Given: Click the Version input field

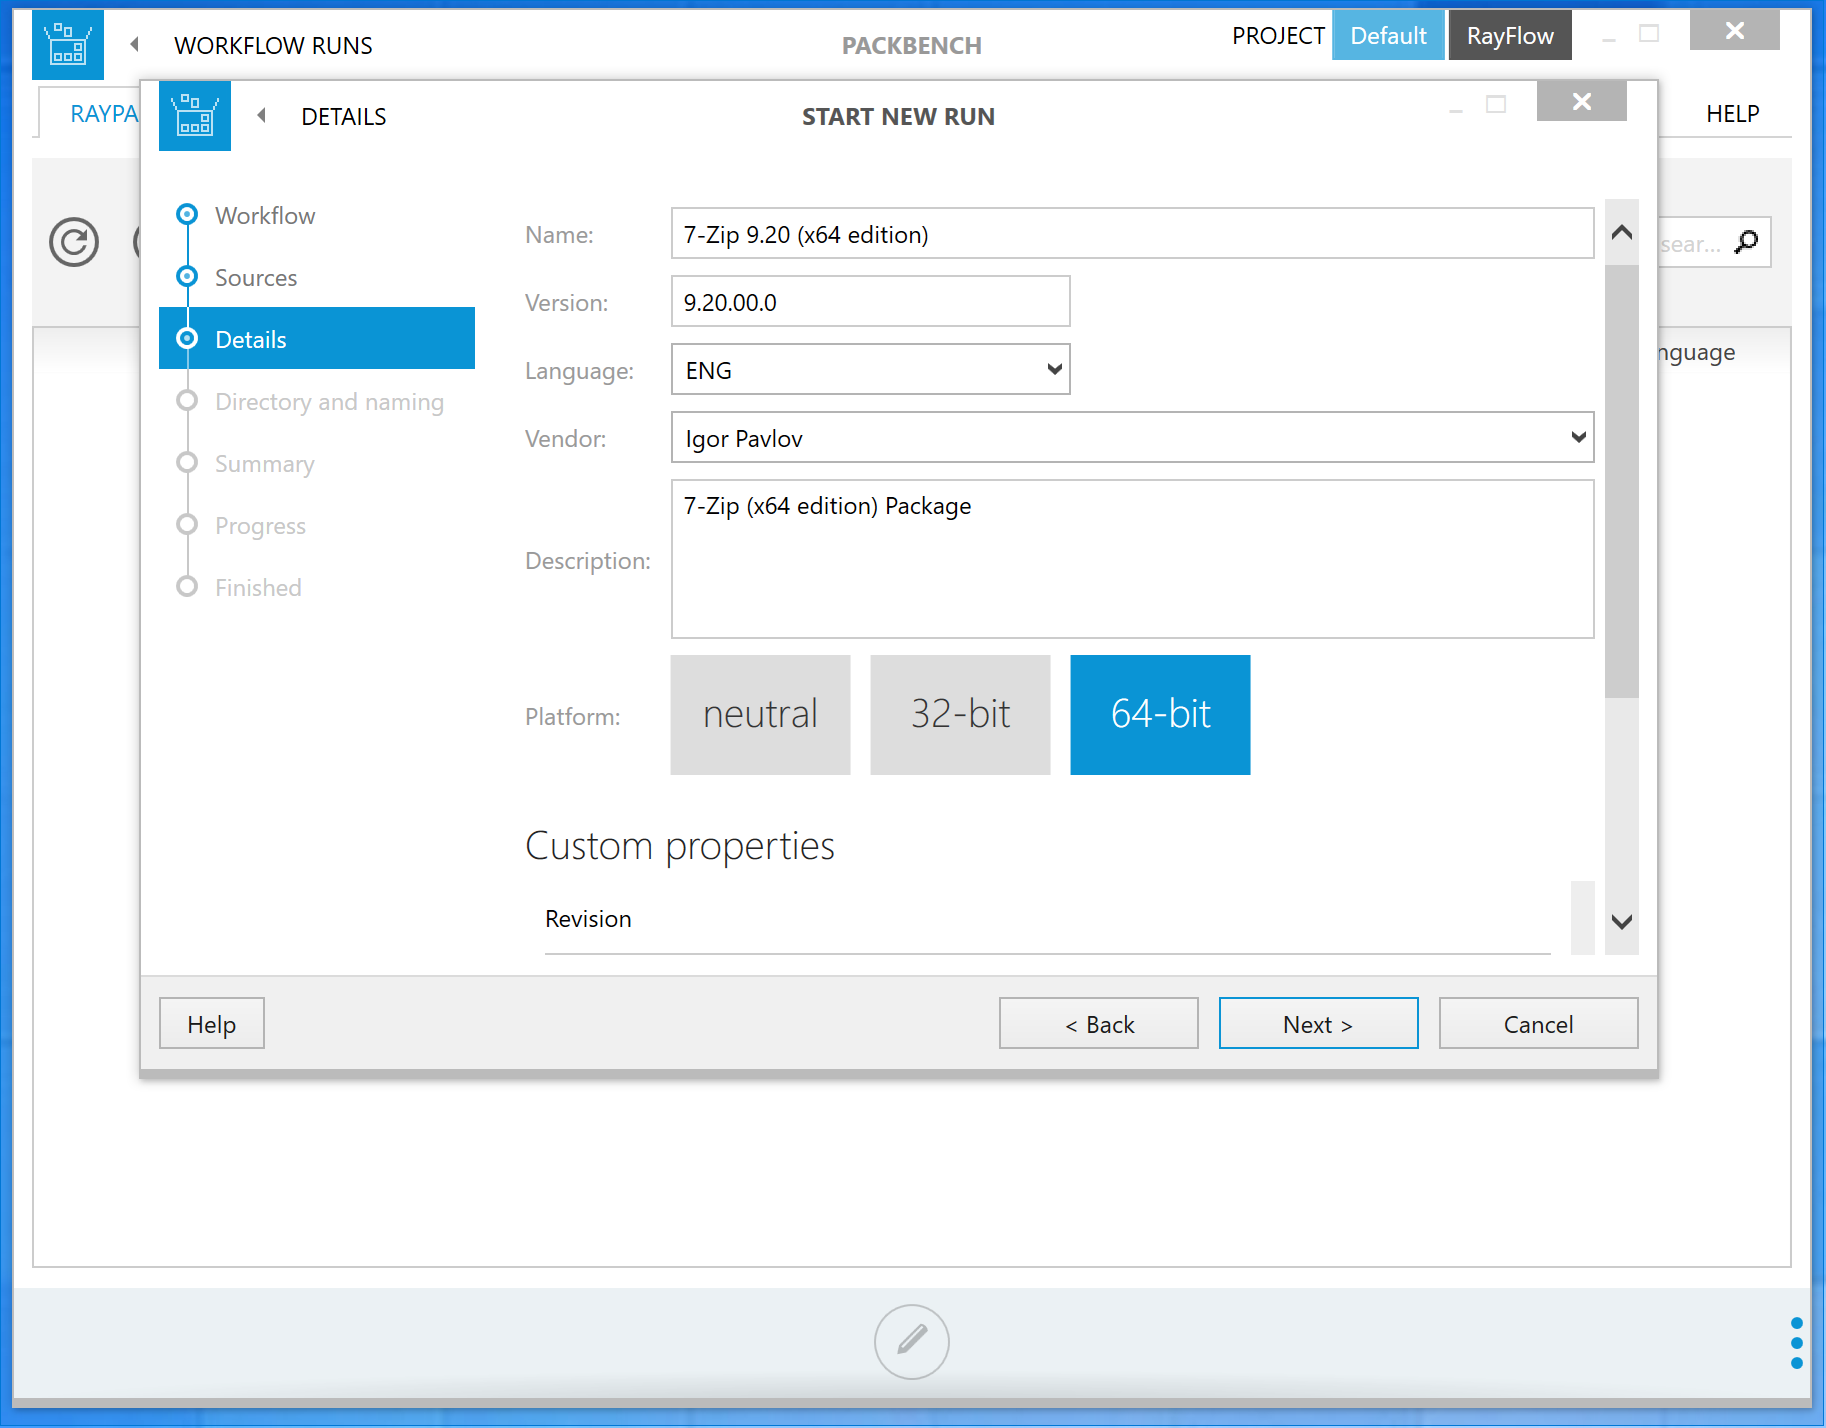Looking at the screenshot, I should coord(870,301).
